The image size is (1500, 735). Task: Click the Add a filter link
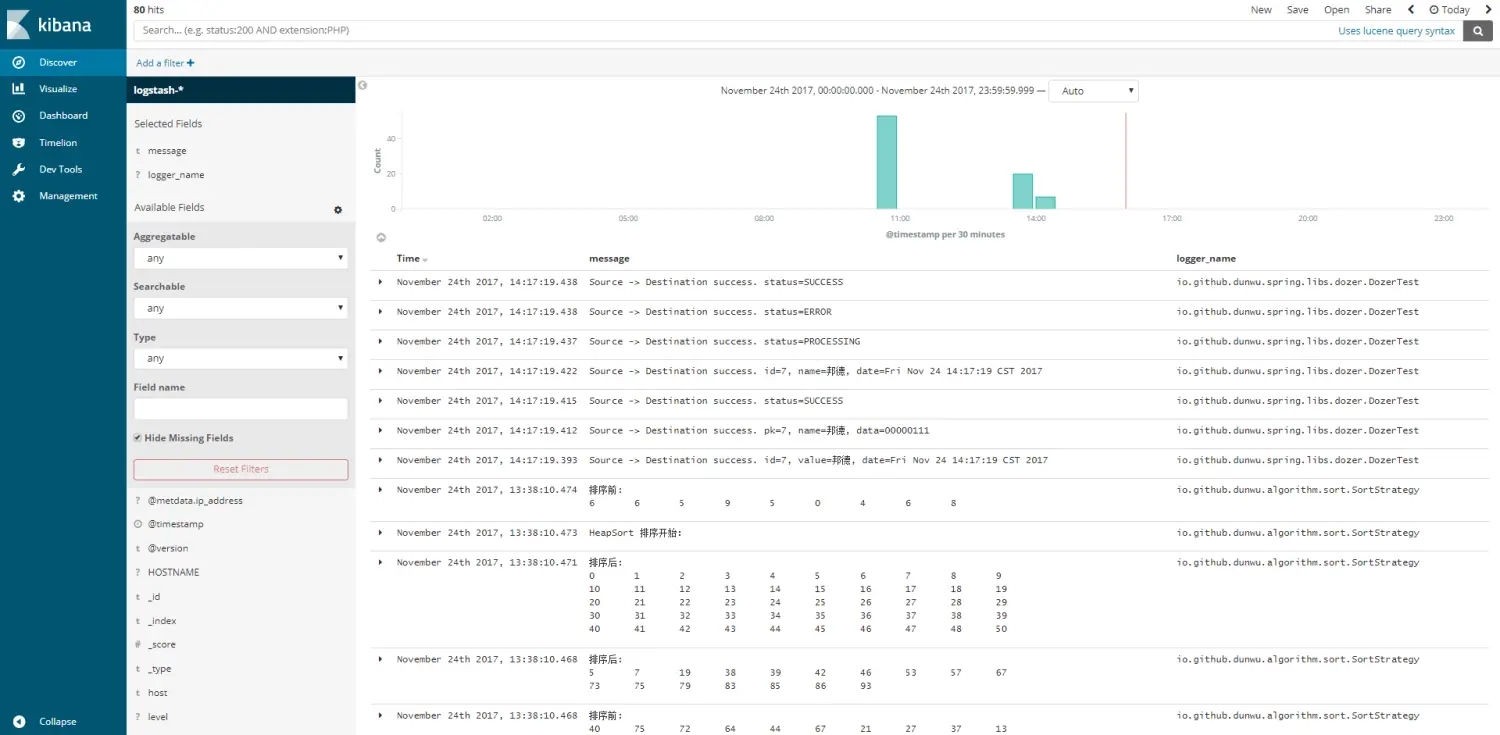[165, 63]
